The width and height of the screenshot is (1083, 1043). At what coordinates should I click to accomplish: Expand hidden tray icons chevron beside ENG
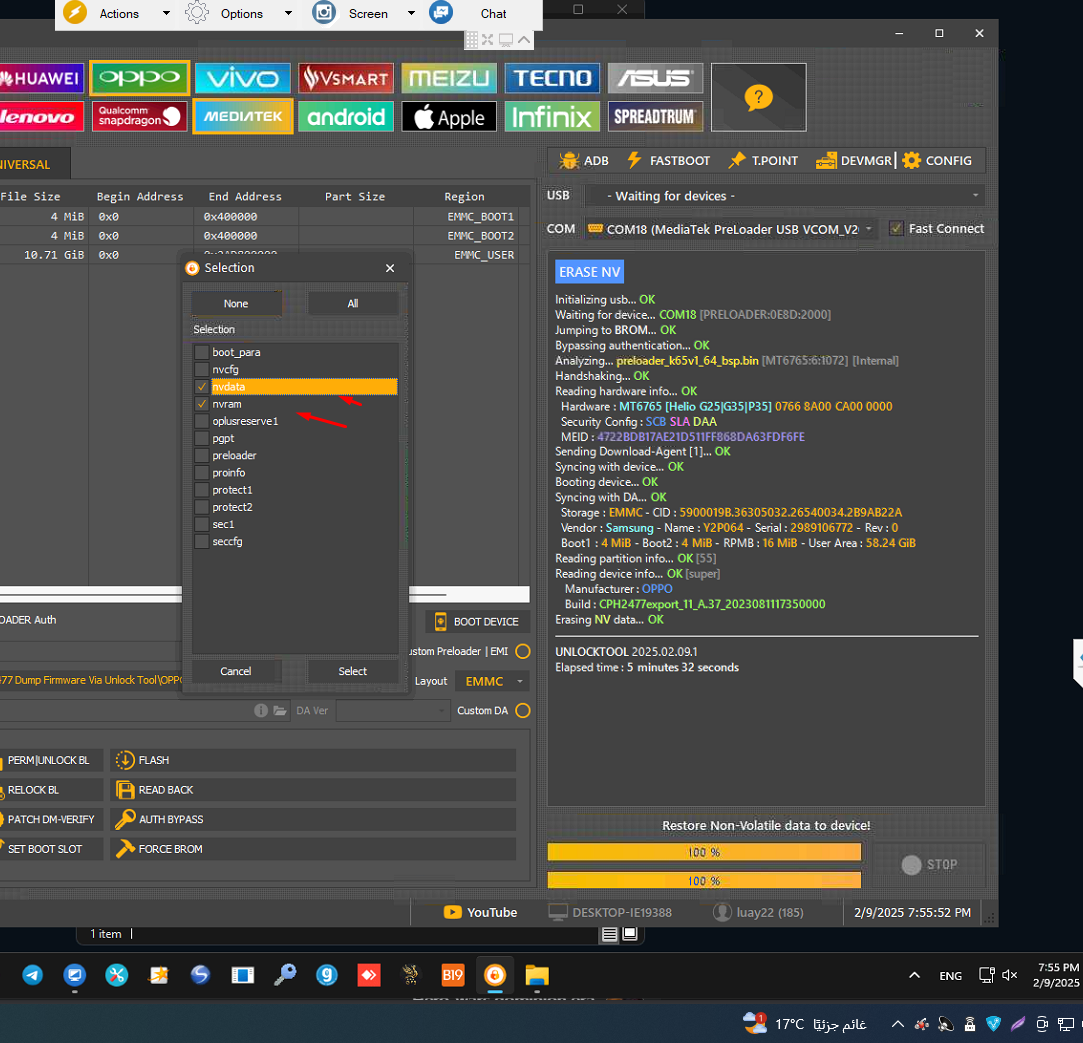(914, 975)
